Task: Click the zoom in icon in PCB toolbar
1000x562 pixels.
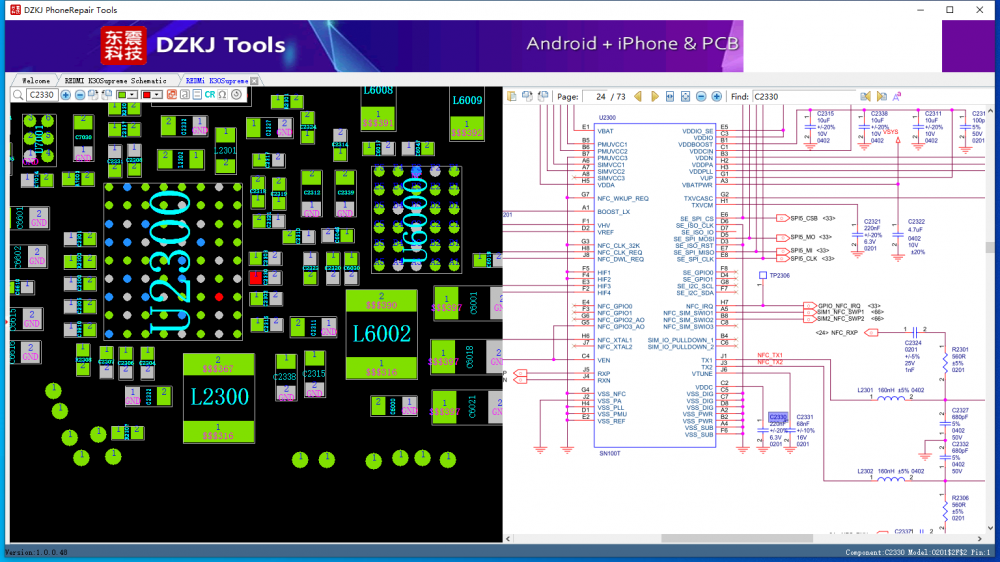Action: 66,95
